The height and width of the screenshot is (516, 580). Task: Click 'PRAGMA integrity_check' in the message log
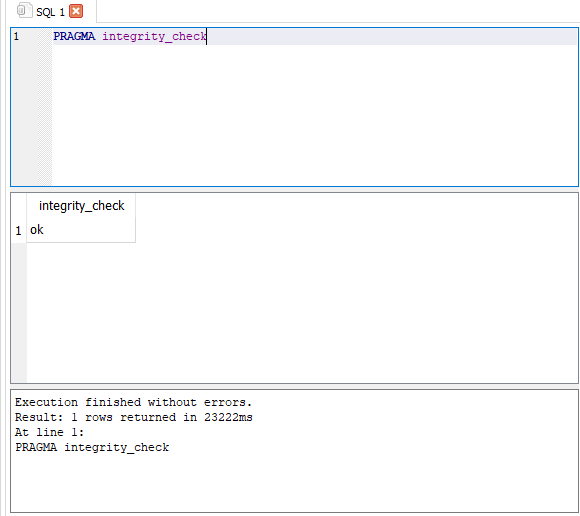[92, 447]
